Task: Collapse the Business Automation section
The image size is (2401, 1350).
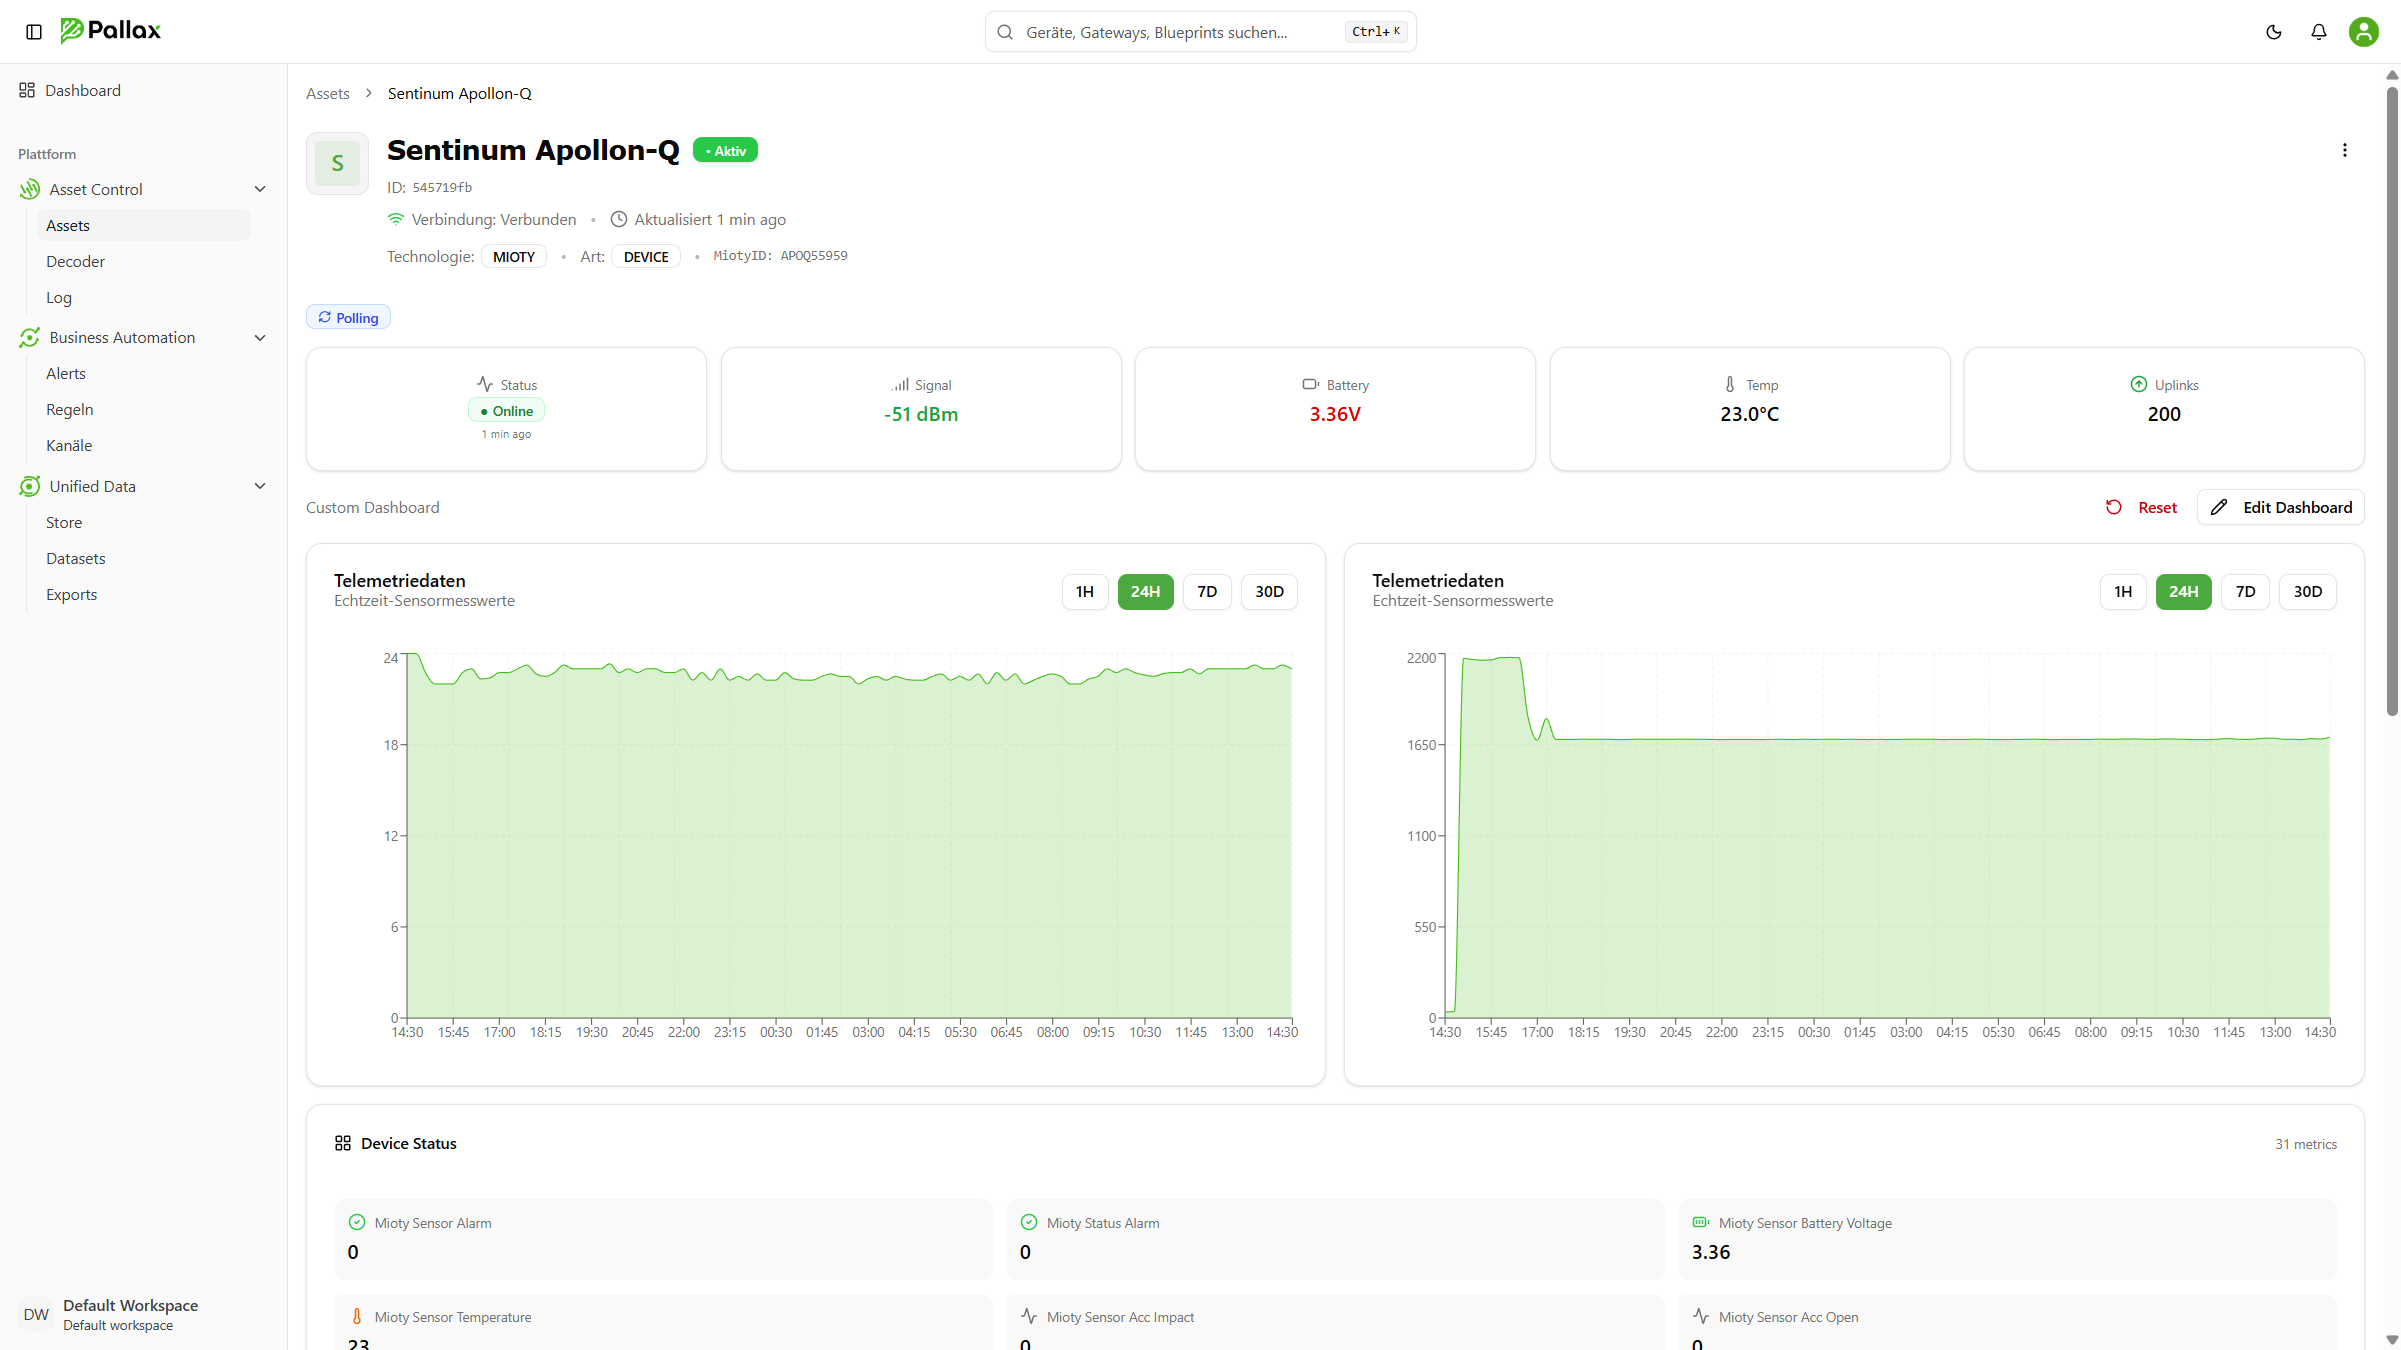Action: tap(260, 337)
